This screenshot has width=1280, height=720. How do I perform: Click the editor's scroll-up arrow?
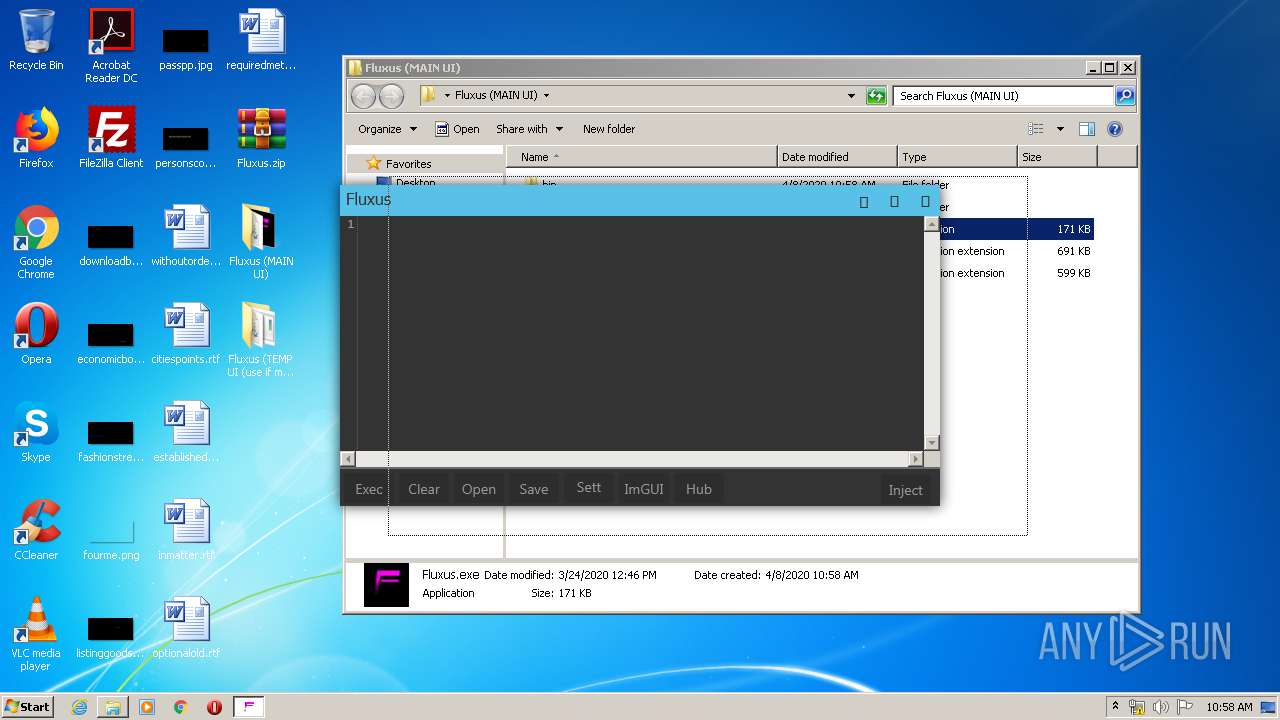coord(932,225)
